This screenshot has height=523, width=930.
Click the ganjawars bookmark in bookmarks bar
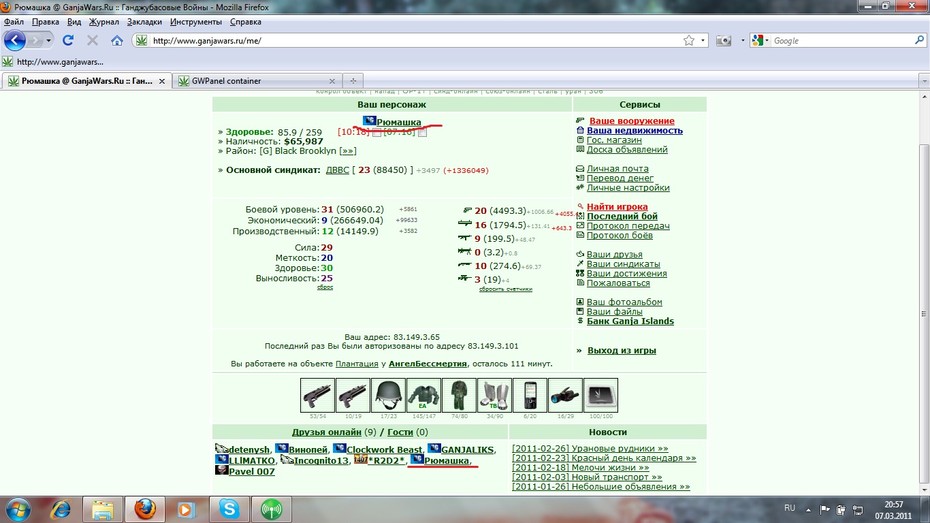click(53, 62)
